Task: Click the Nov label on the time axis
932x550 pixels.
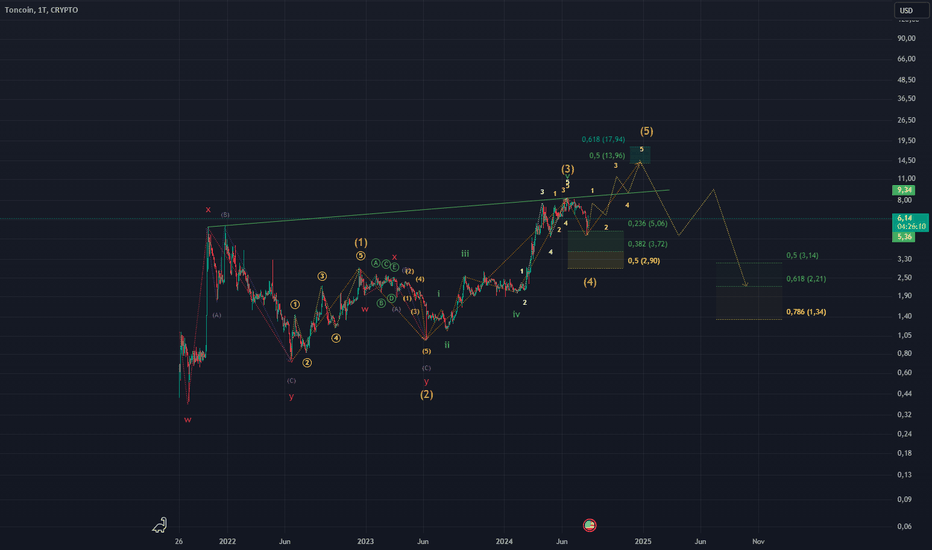Action: [x=758, y=541]
